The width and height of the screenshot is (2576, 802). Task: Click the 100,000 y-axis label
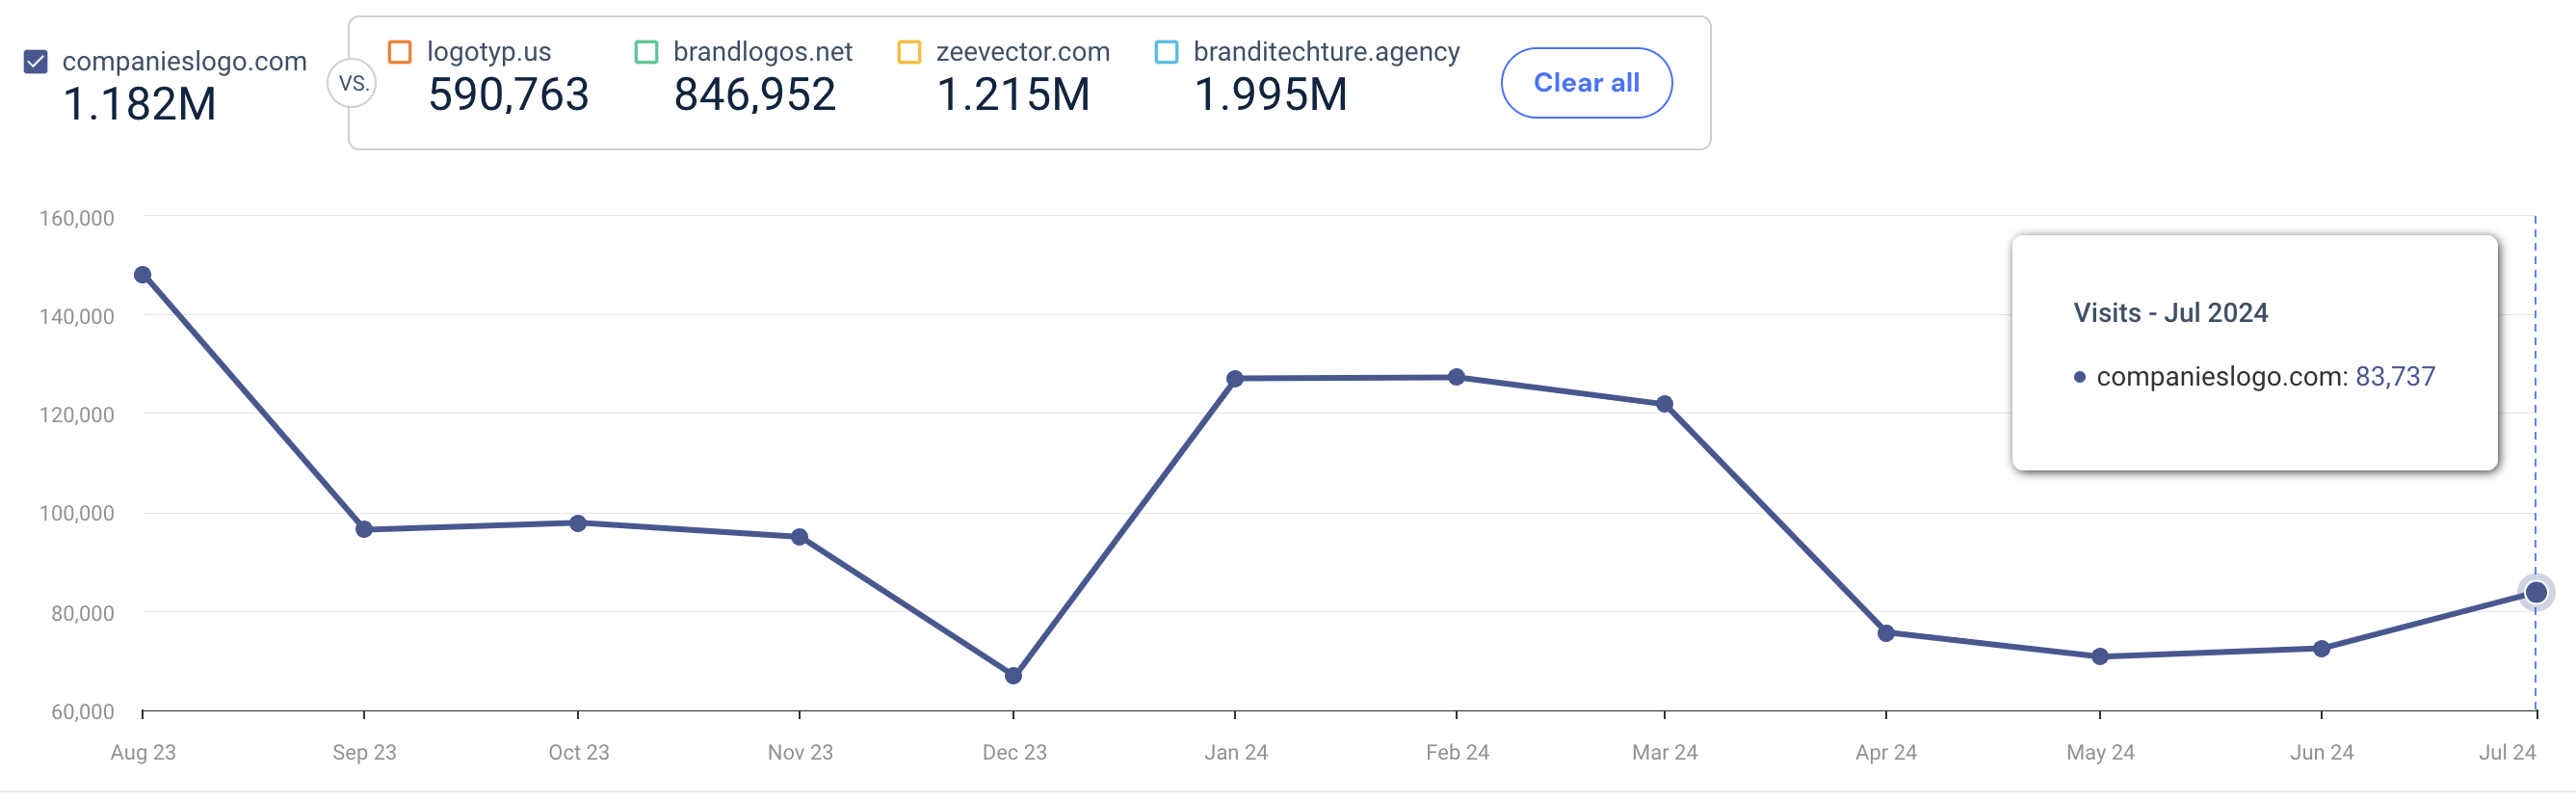(x=77, y=513)
